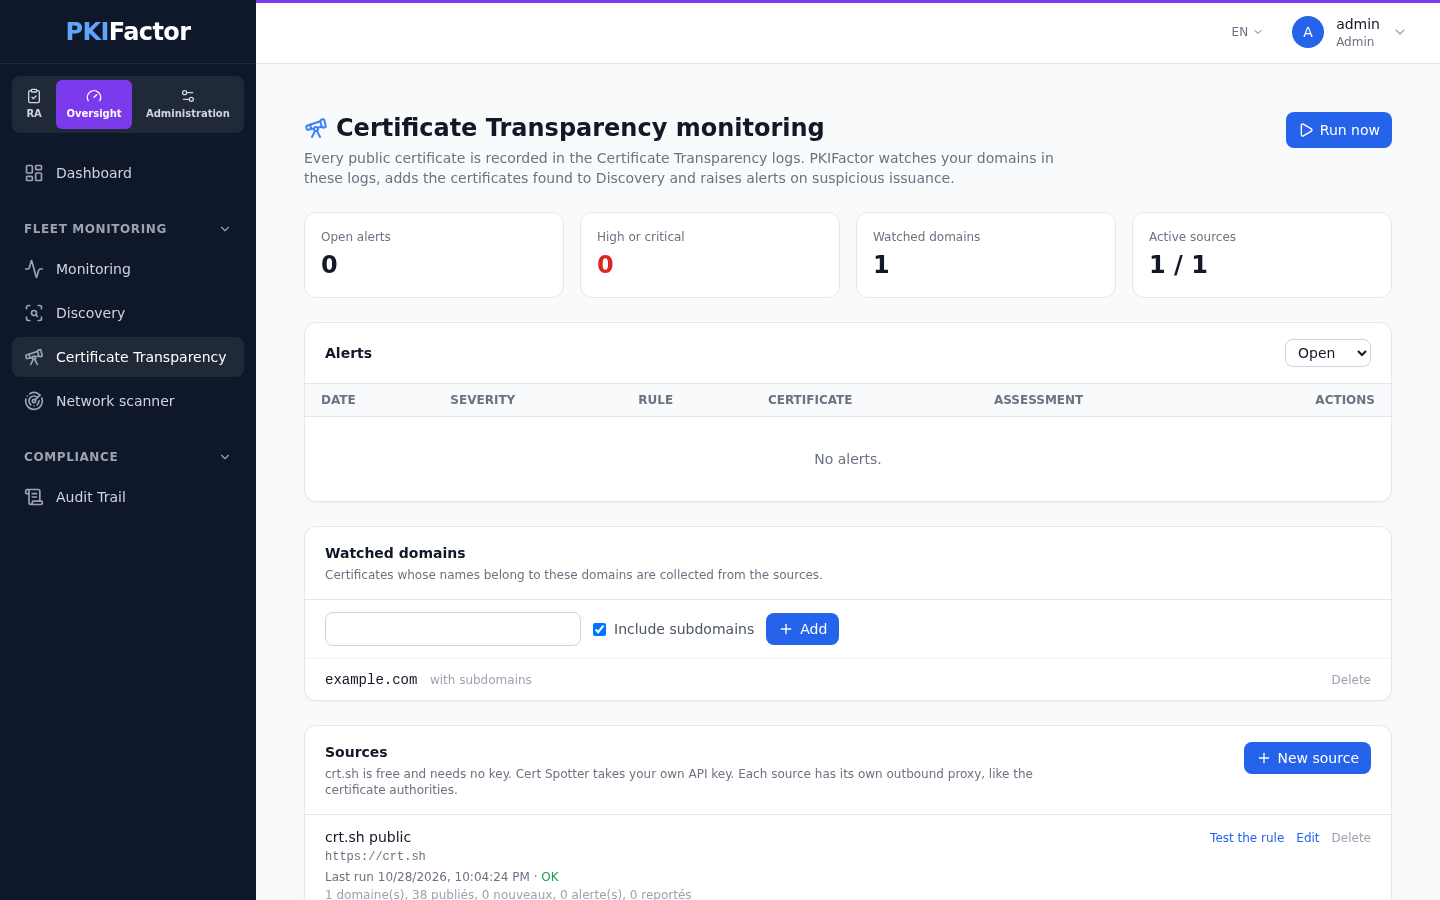This screenshot has height=900, width=1440.
Task: Open the Network scanner page
Action: (128, 401)
